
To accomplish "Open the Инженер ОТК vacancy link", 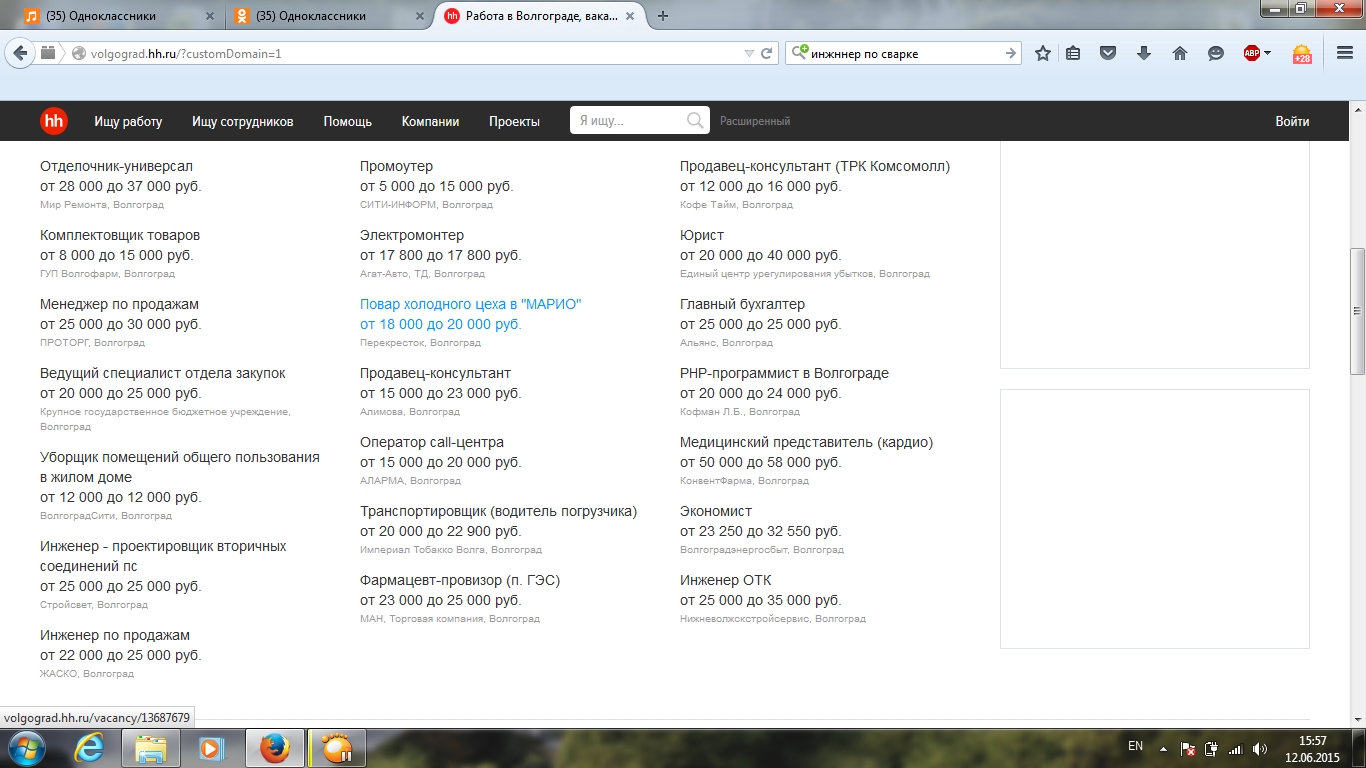I will click(x=726, y=580).
